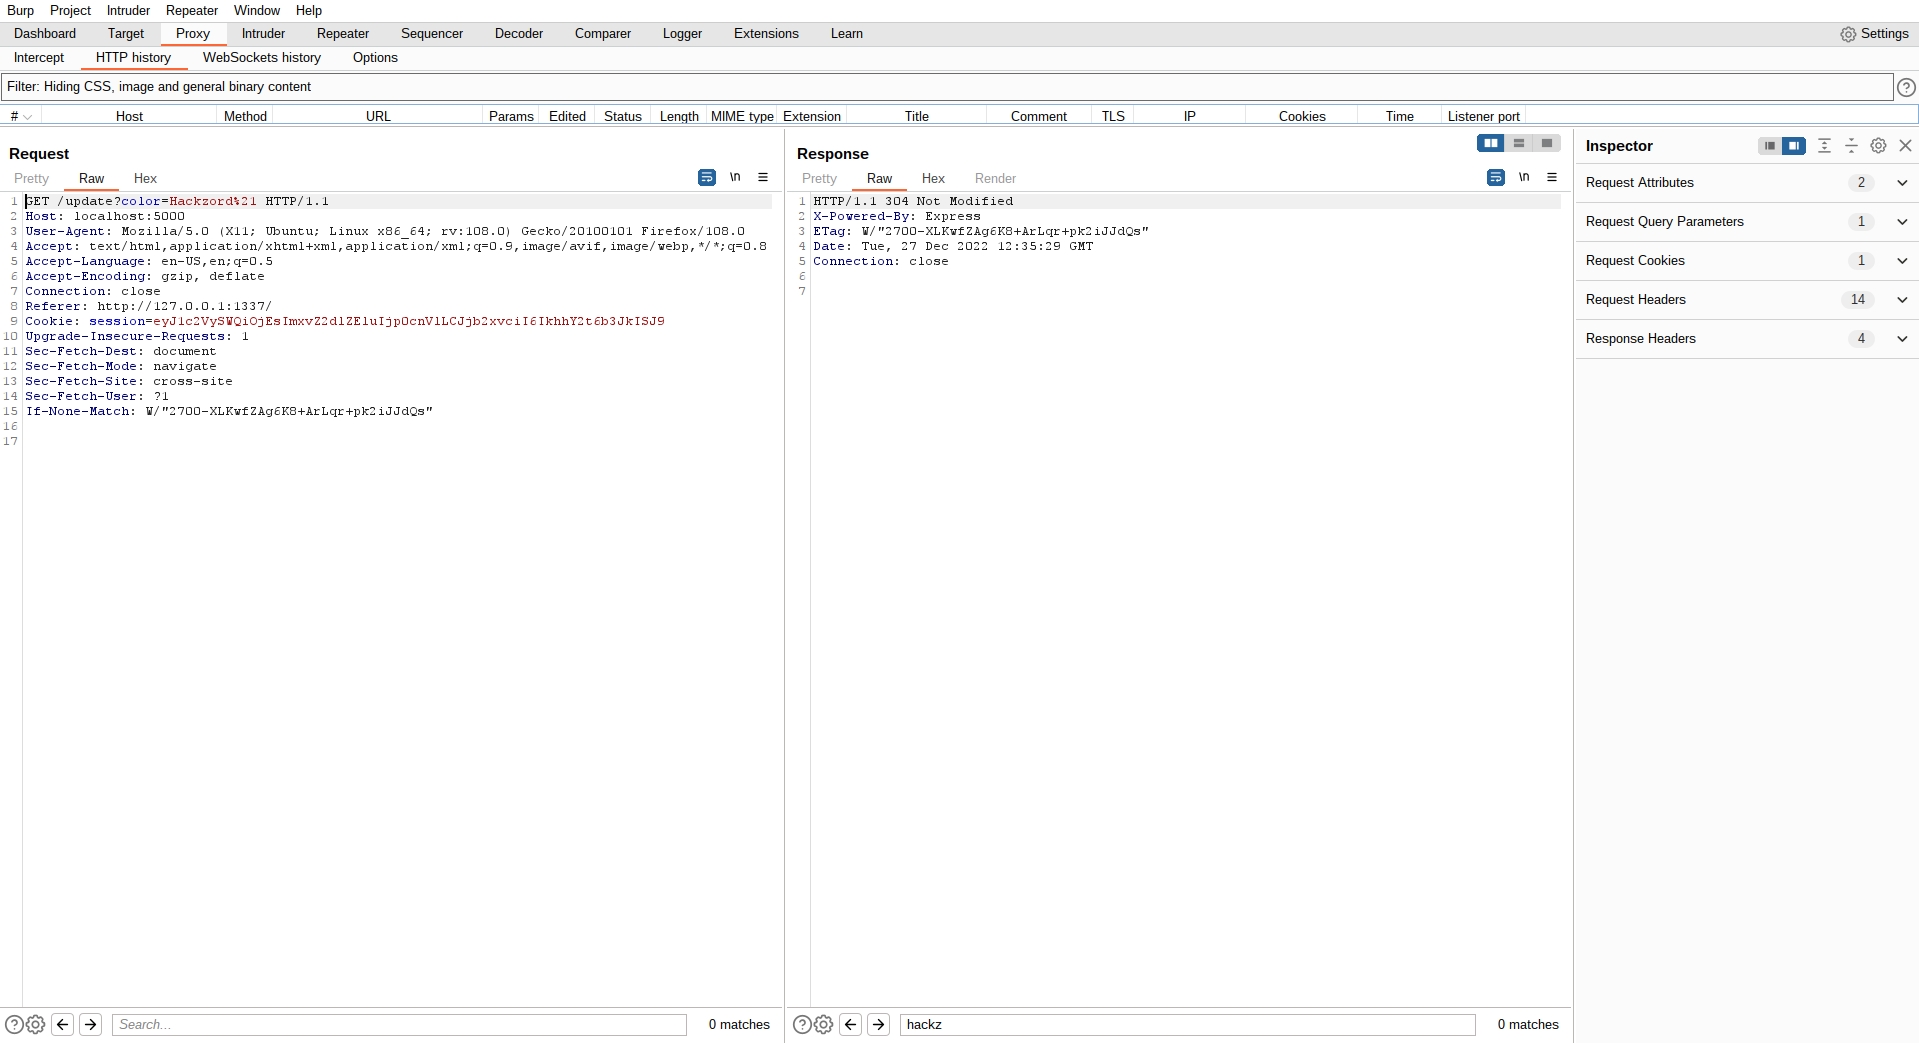Go to next match in response search
The image size is (1919, 1043).
click(x=878, y=1024)
